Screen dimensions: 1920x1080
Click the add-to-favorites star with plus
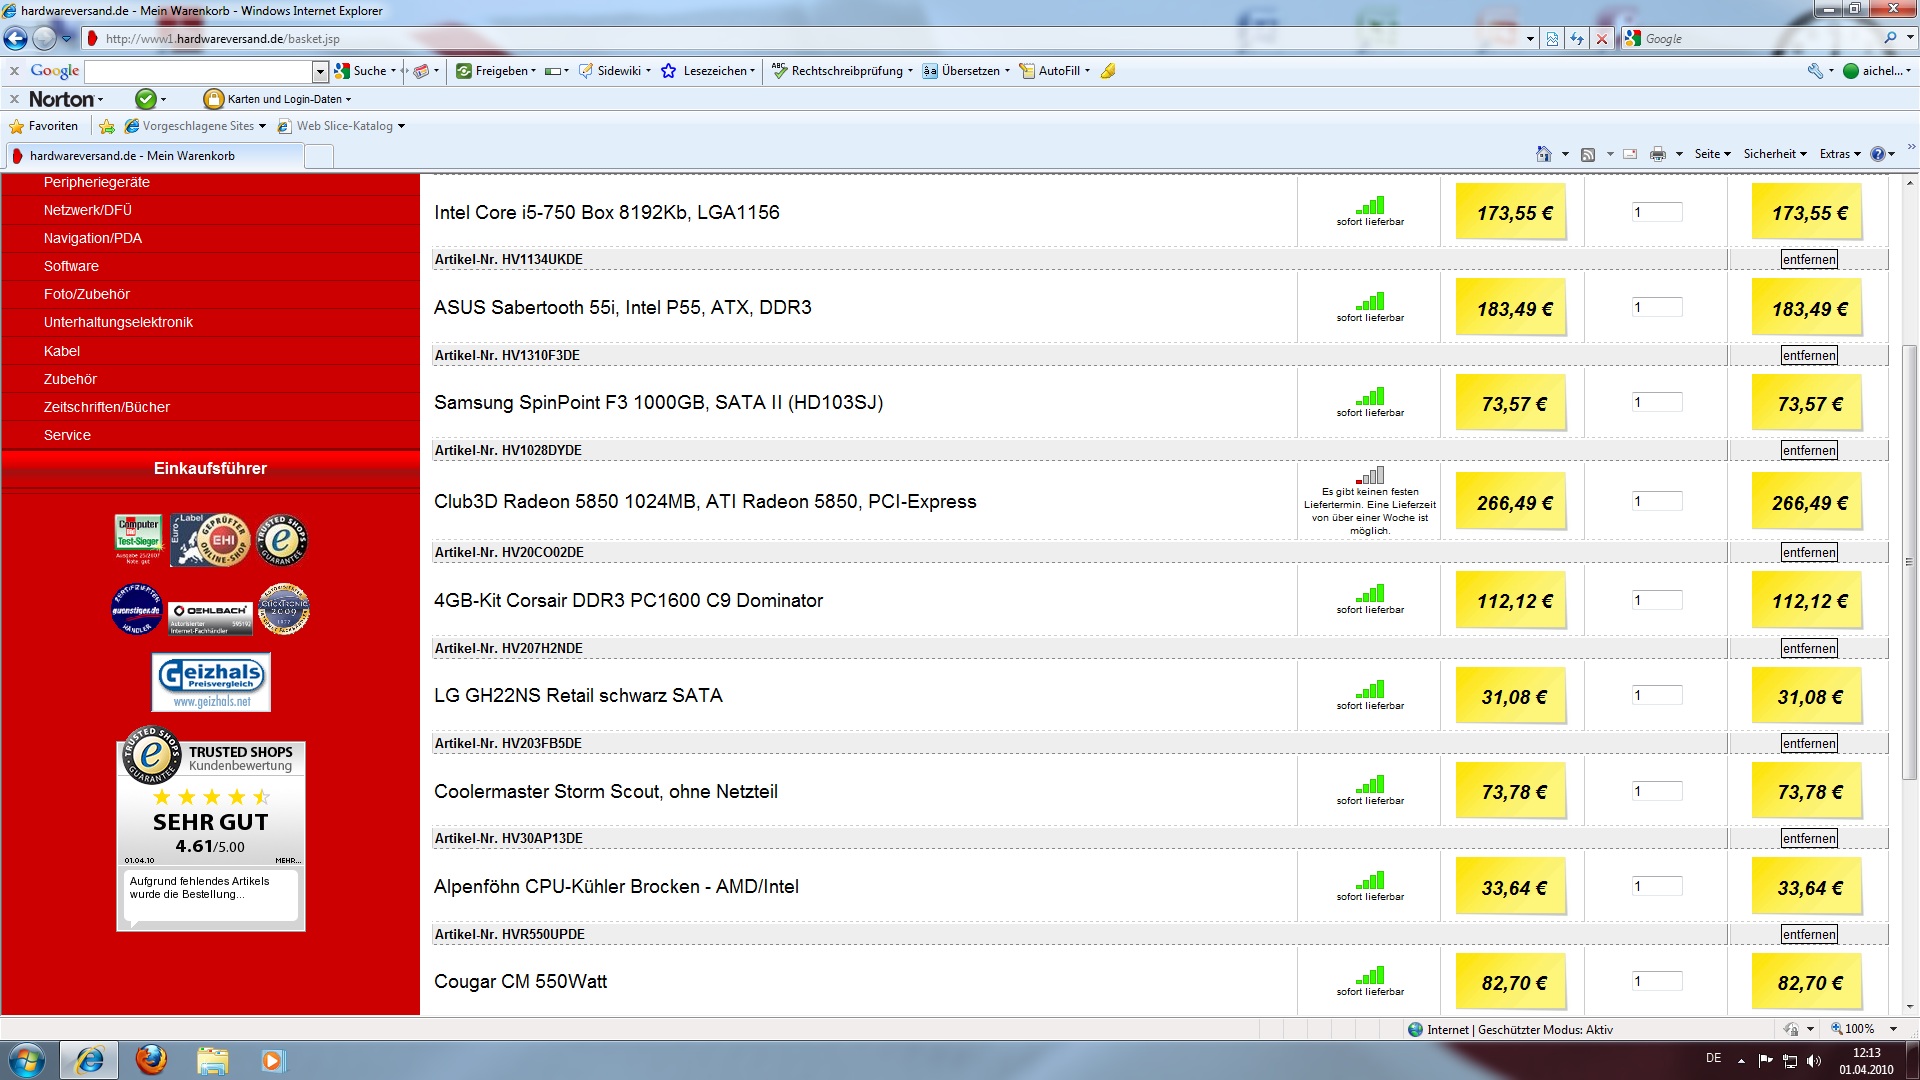106,126
